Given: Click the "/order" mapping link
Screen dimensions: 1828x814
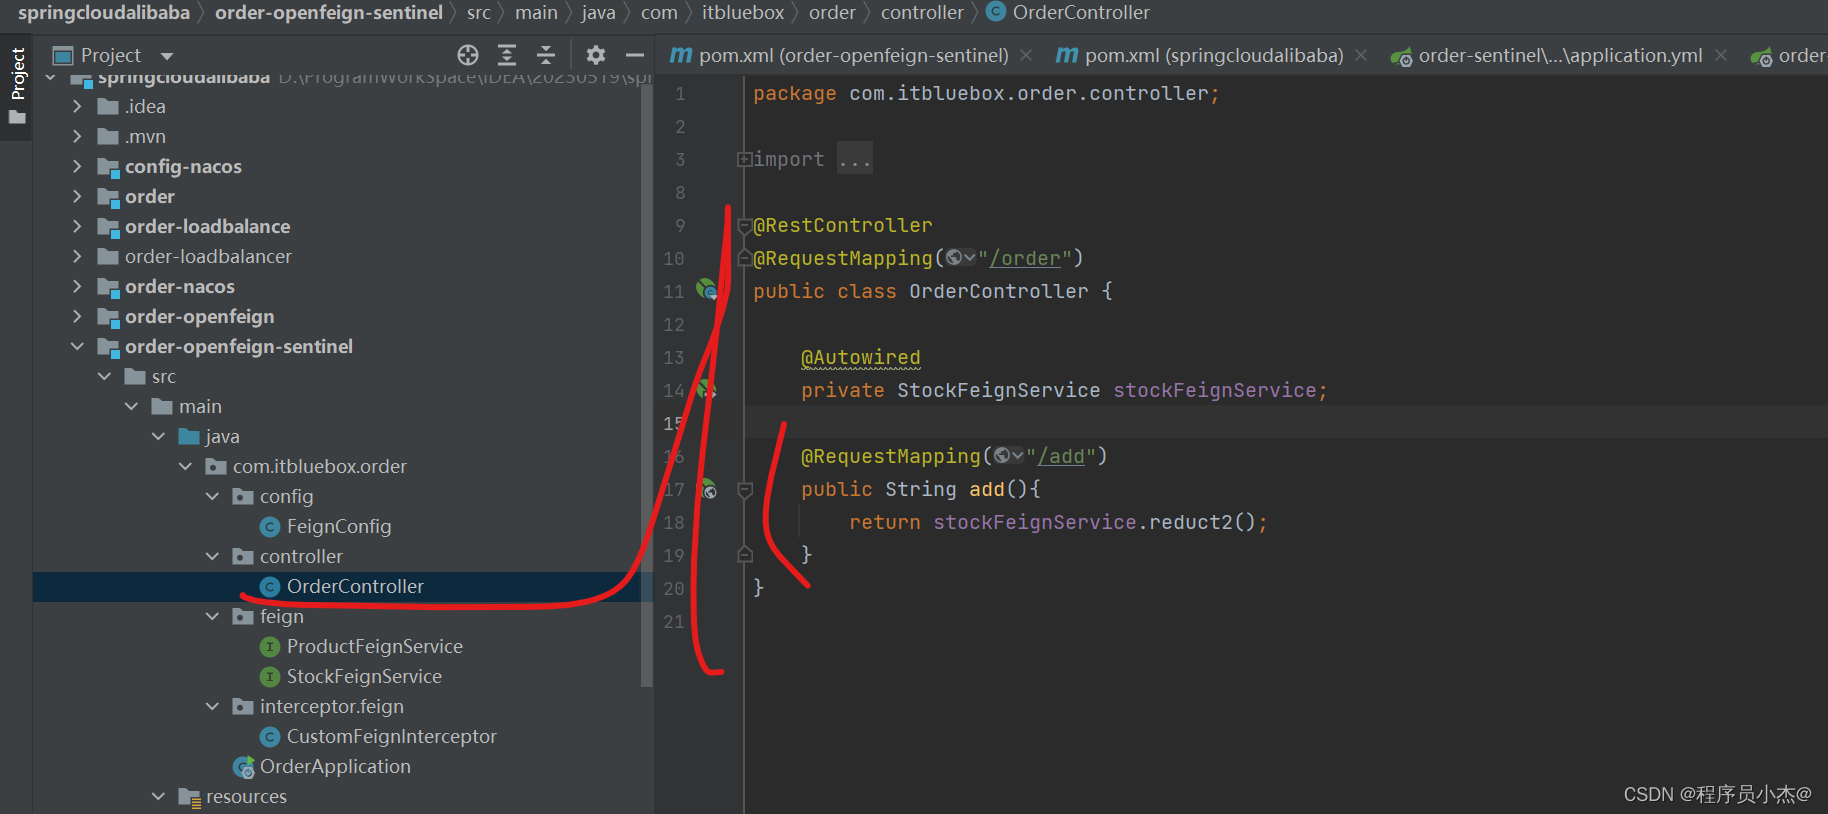Looking at the screenshot, I should 1025,258.
